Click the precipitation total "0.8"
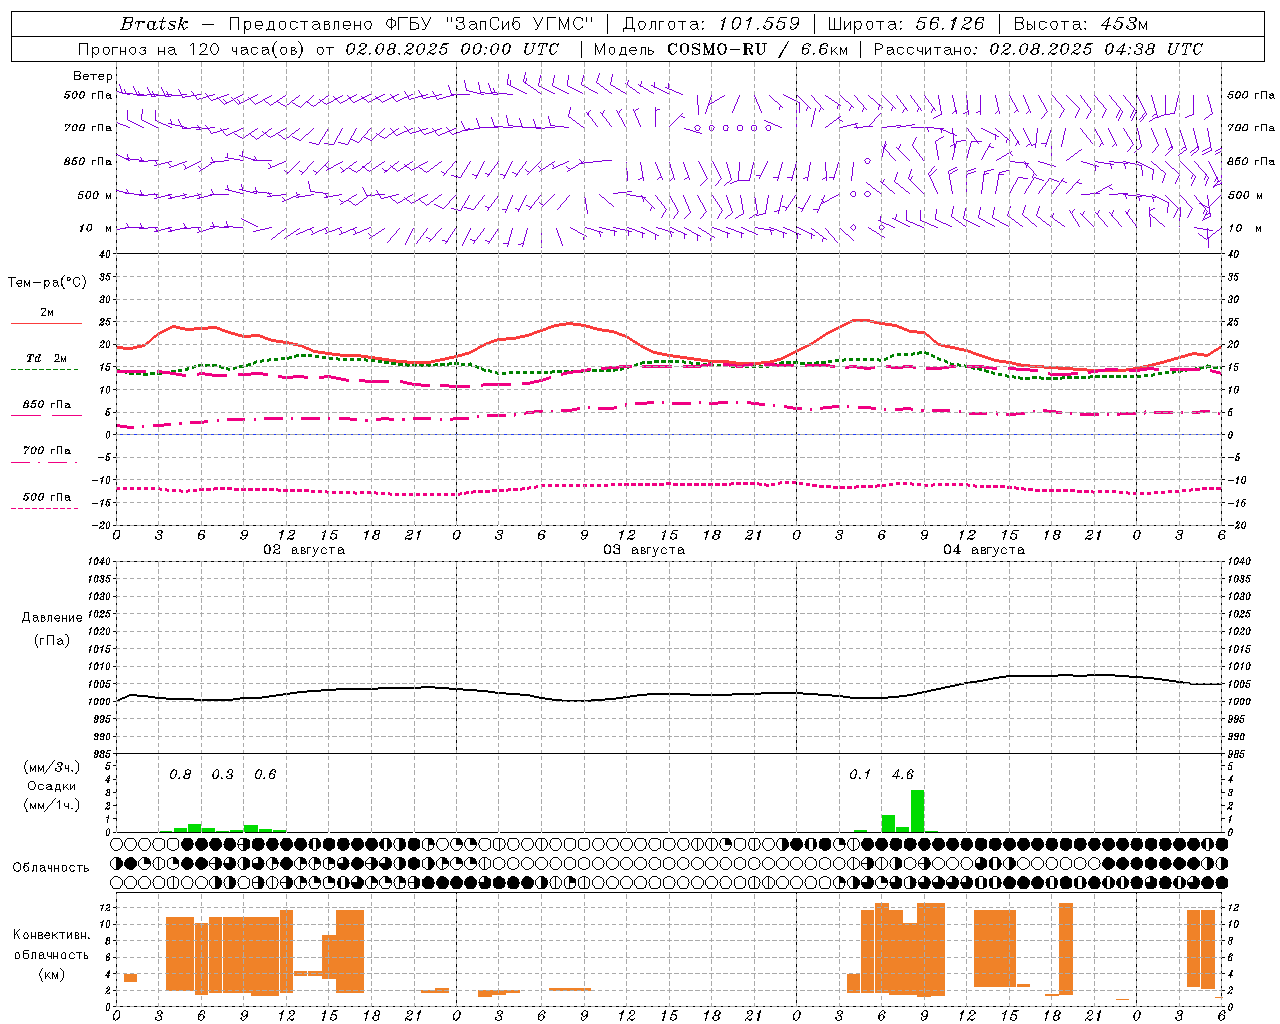The width and height of the screenshot is (1280, 1024). [180, 775]
